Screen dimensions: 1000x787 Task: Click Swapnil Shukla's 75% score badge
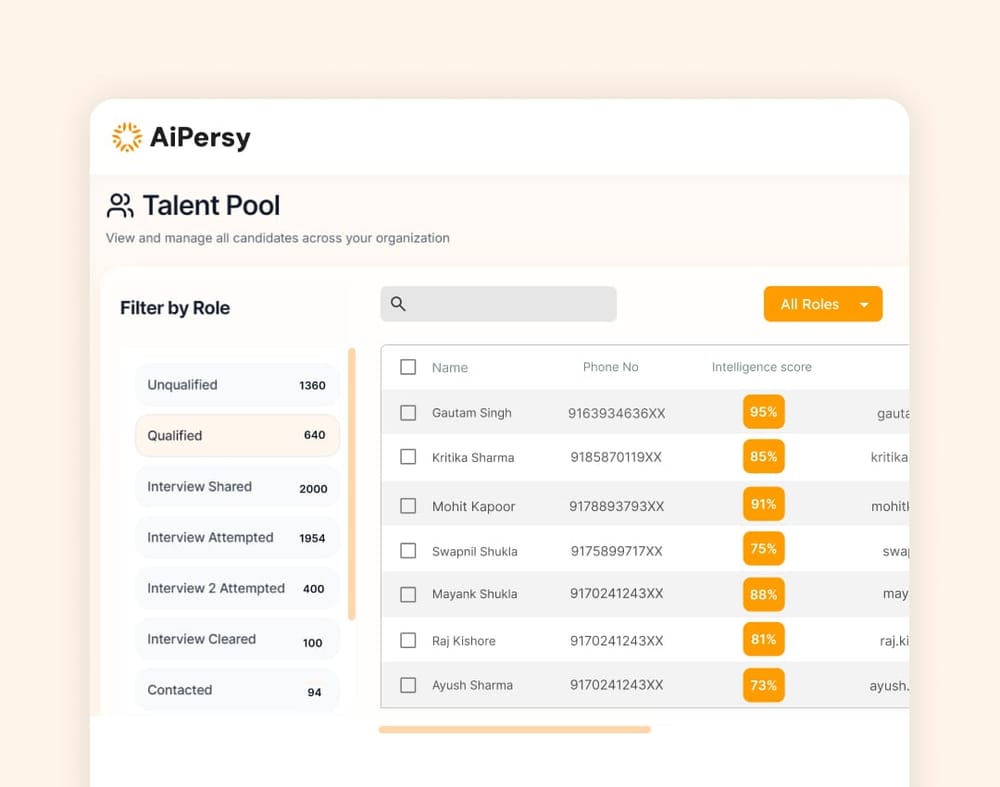763,549
